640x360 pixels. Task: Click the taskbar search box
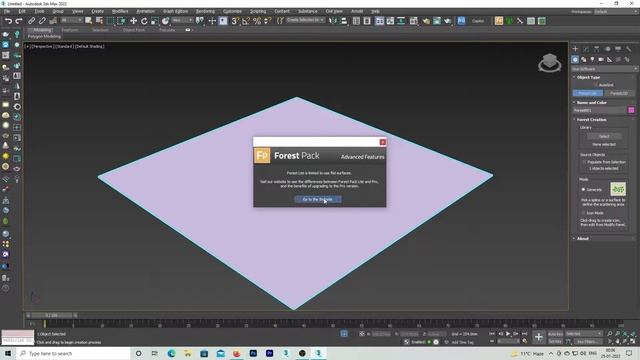pos(73,353)
